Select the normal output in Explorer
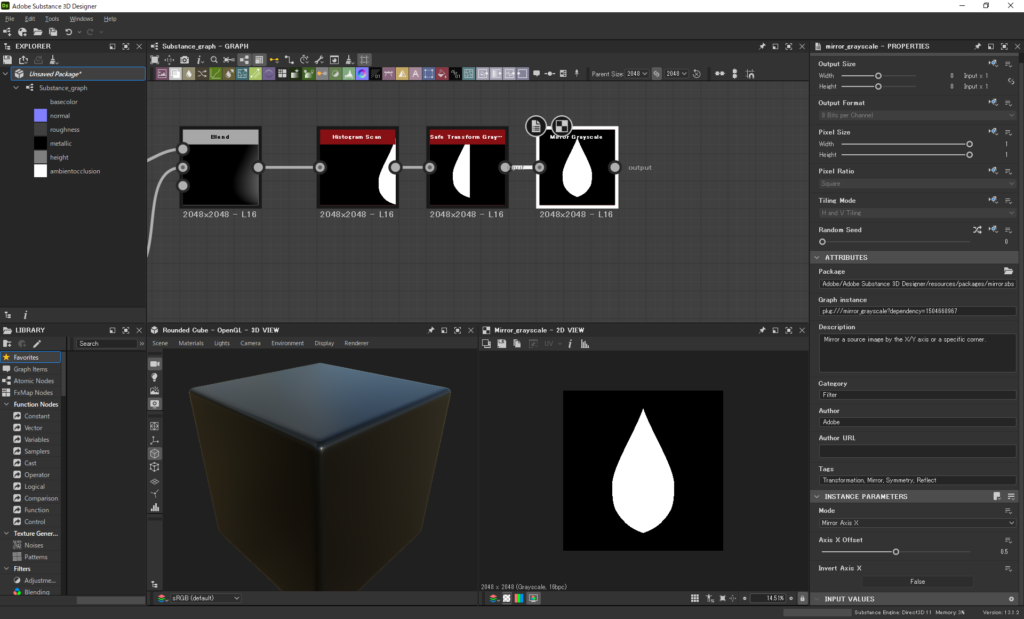This screenshot has height=619, width=1024. pyautogui.click(x=59, y=116)
